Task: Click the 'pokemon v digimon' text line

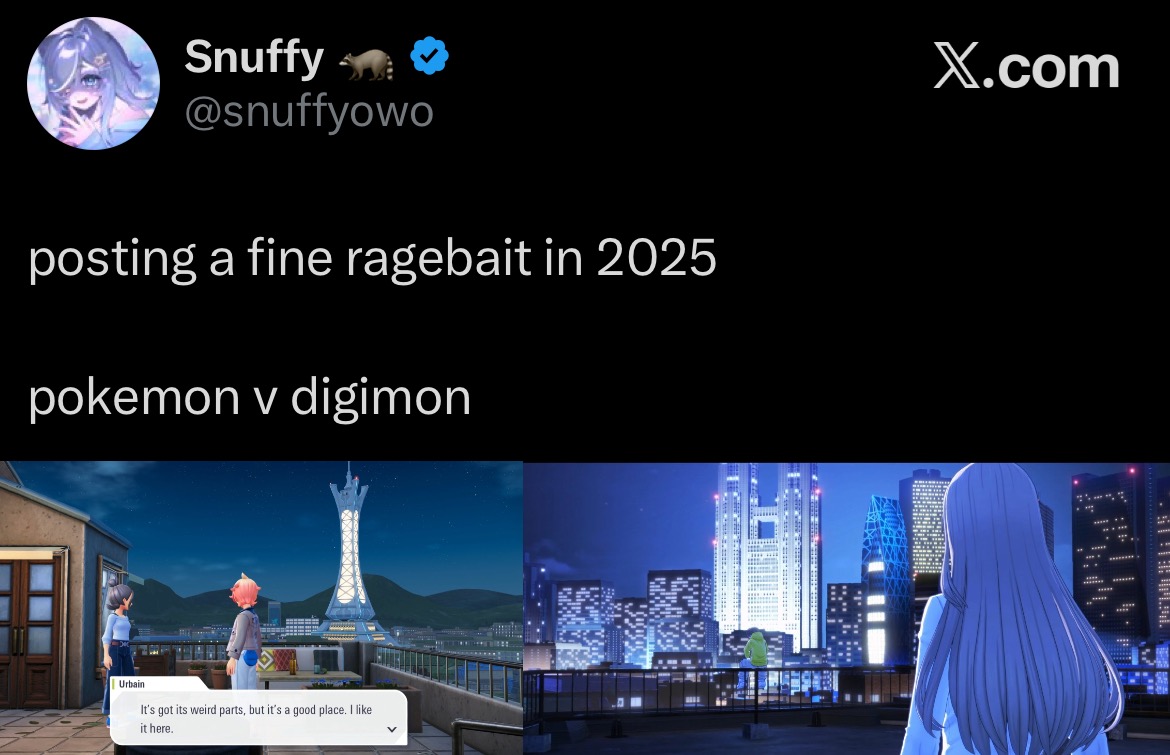Action: coord(250,398)
